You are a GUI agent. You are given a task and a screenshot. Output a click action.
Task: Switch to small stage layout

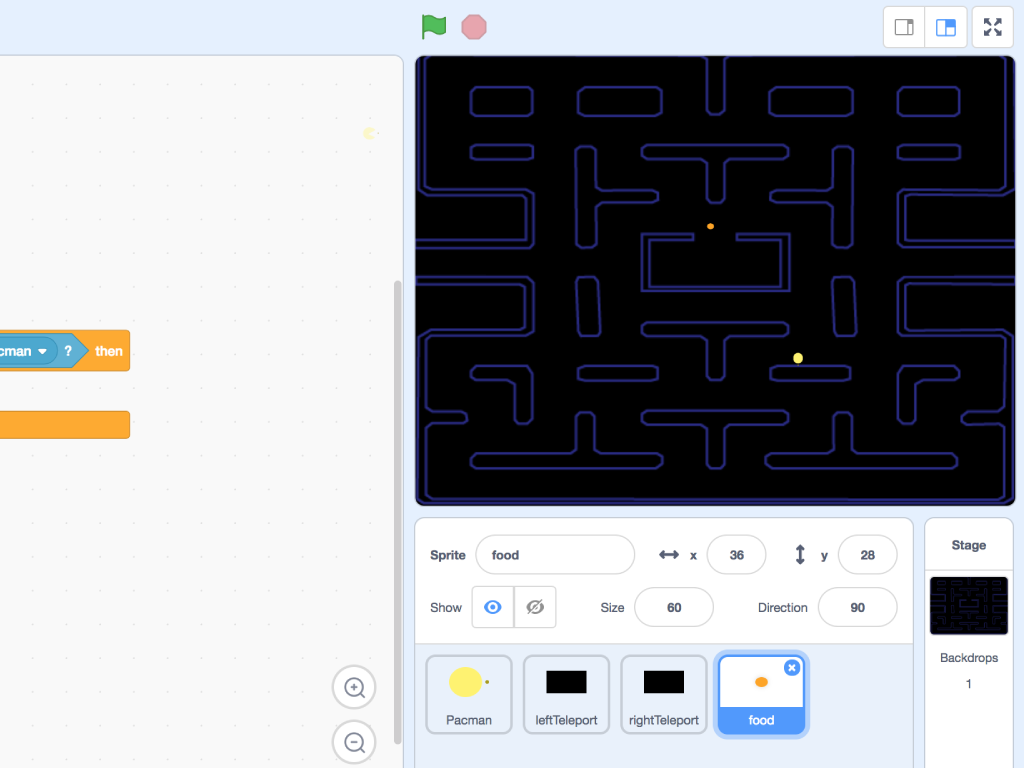[x=904, y=27]
